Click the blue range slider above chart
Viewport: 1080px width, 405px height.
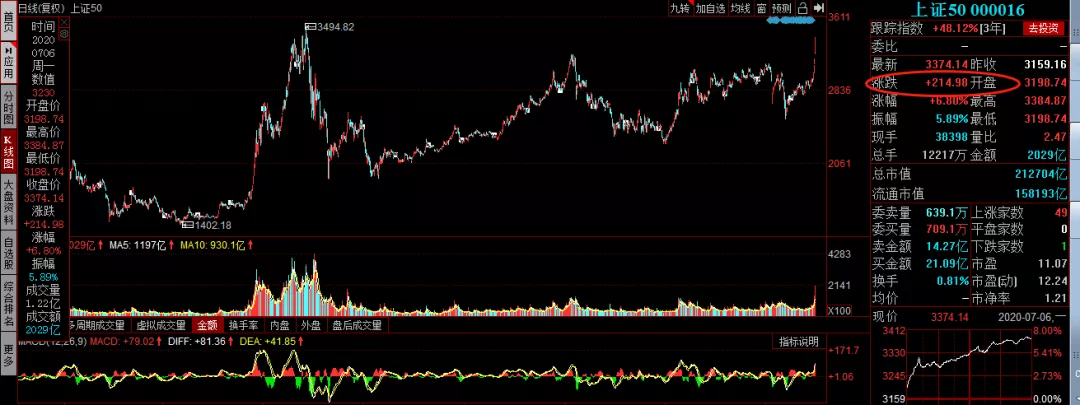pyautogui.click(x=791, y=21)
